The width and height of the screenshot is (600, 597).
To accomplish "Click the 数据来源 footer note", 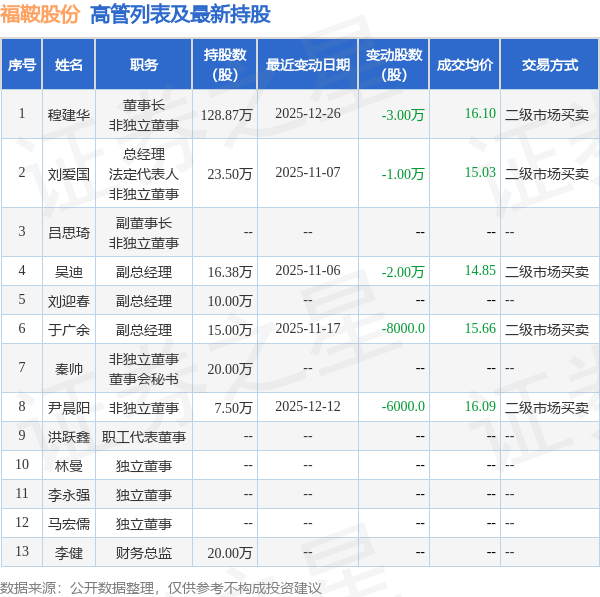I will tap(160, 588).
